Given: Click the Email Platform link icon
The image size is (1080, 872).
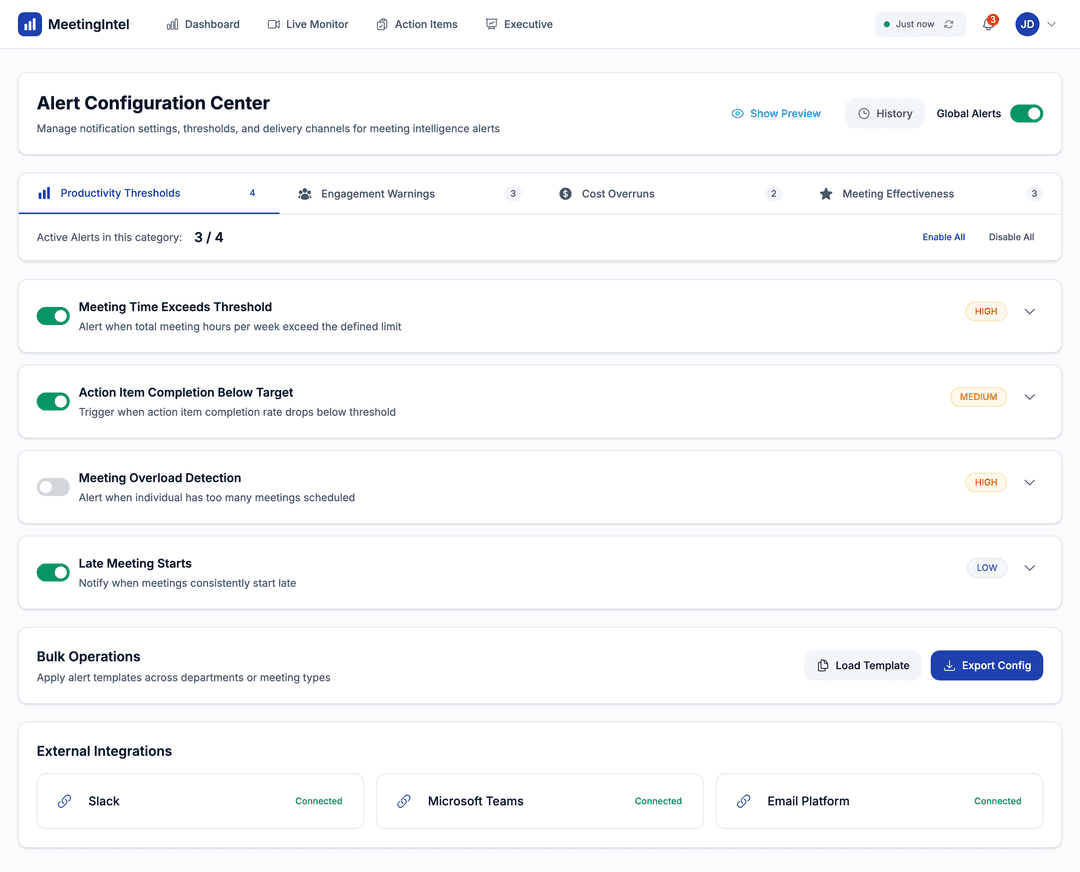Looking at the screenshot, I should click(x=744, y=801).
